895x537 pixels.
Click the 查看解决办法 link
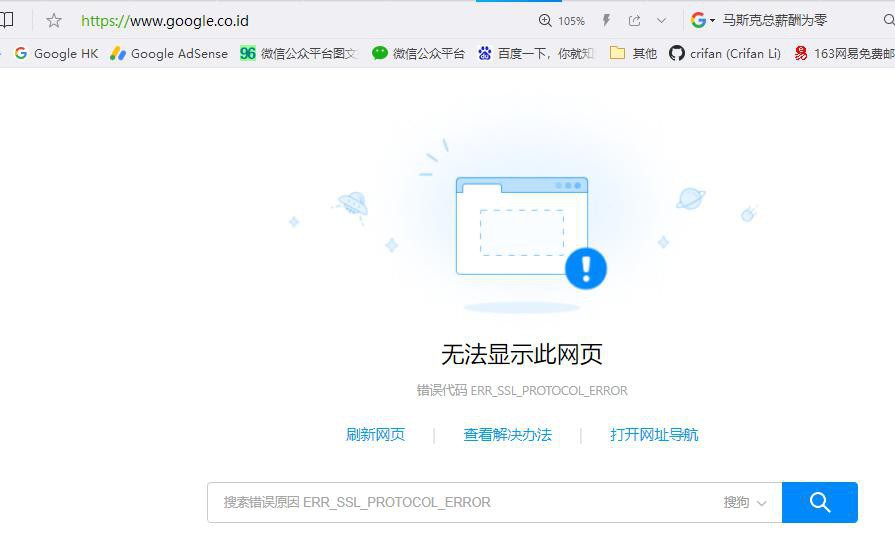click(507, 435)
